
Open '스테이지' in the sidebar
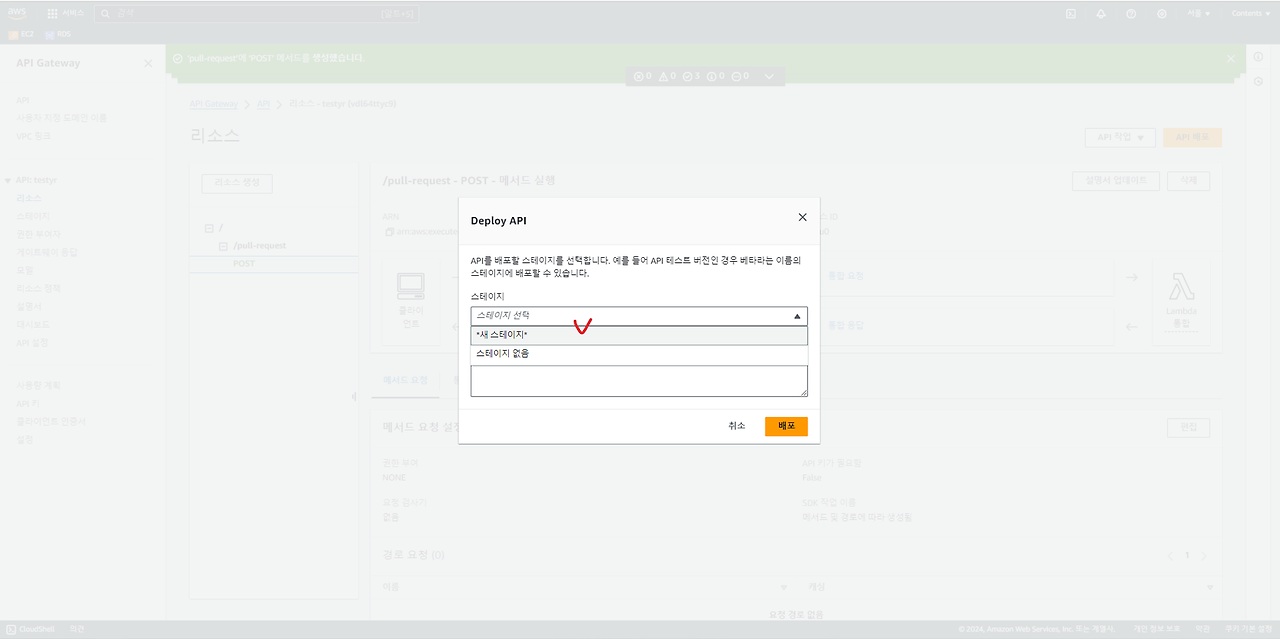33,216
